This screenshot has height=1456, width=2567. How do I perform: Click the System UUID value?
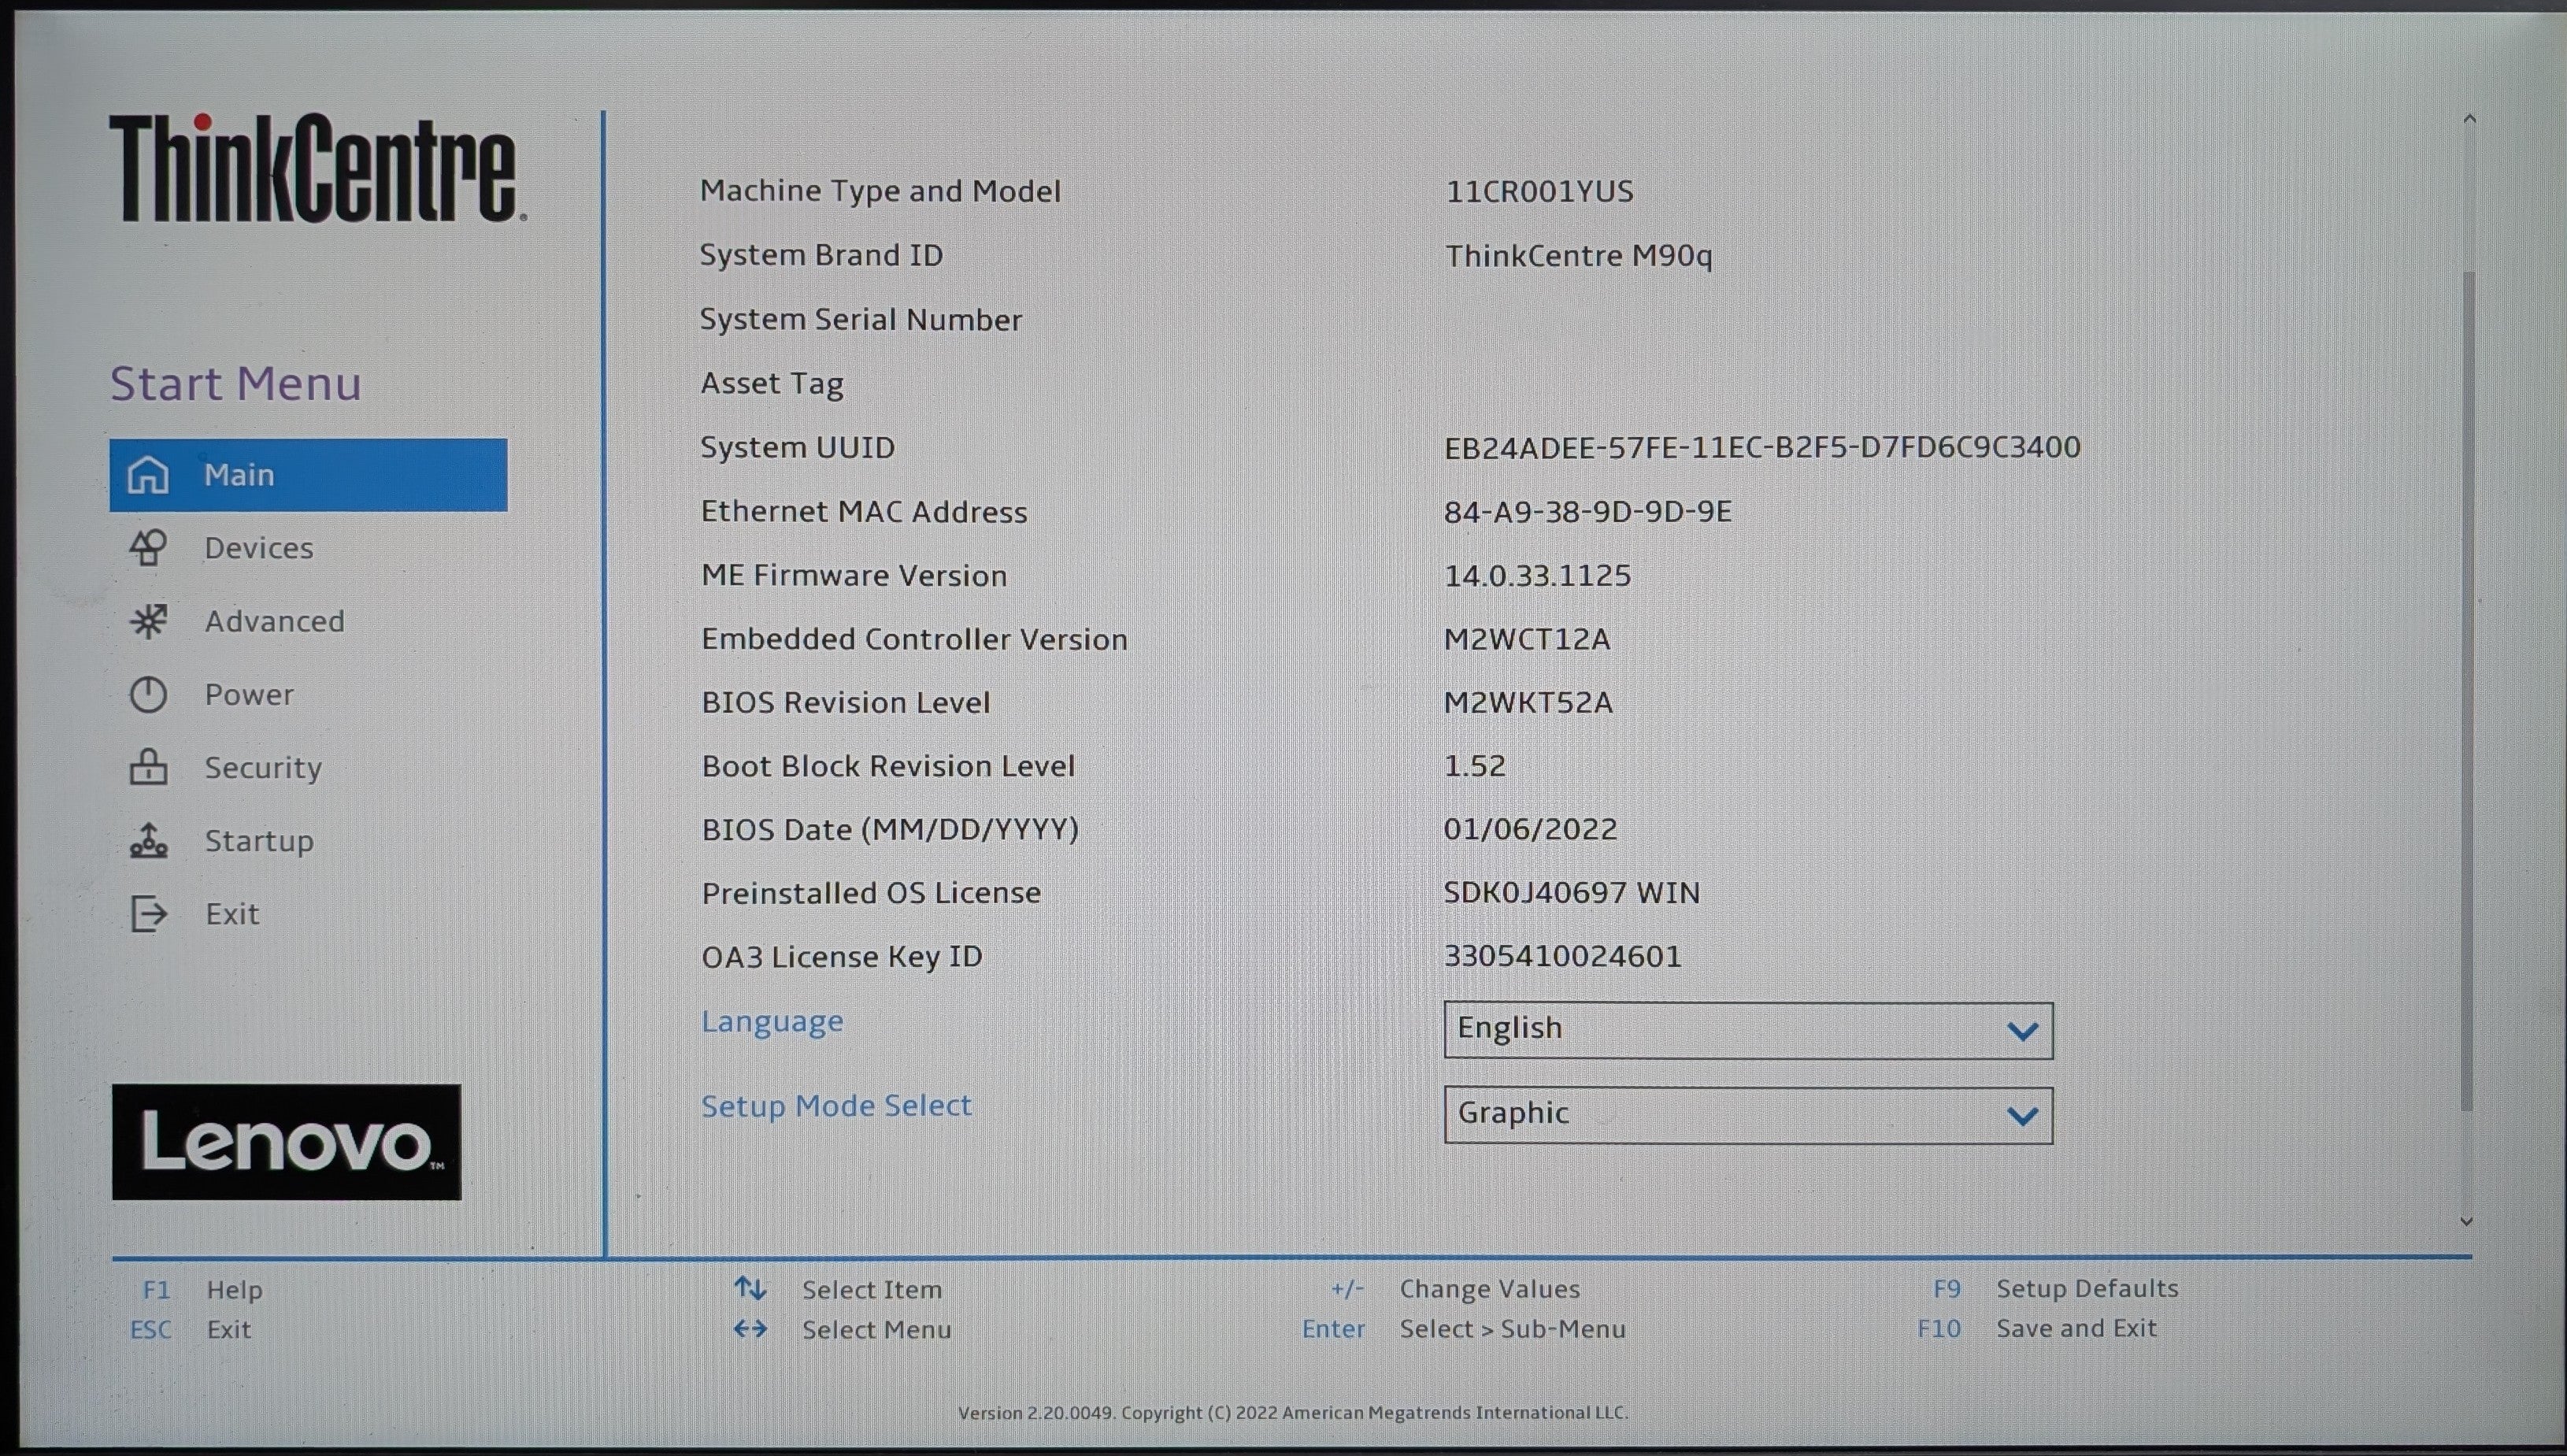pos(1762,447)
